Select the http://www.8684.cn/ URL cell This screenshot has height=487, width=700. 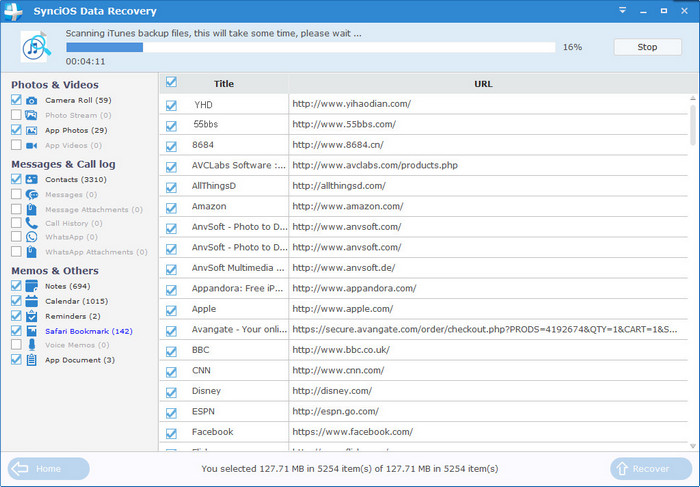[x=338, y=145]
